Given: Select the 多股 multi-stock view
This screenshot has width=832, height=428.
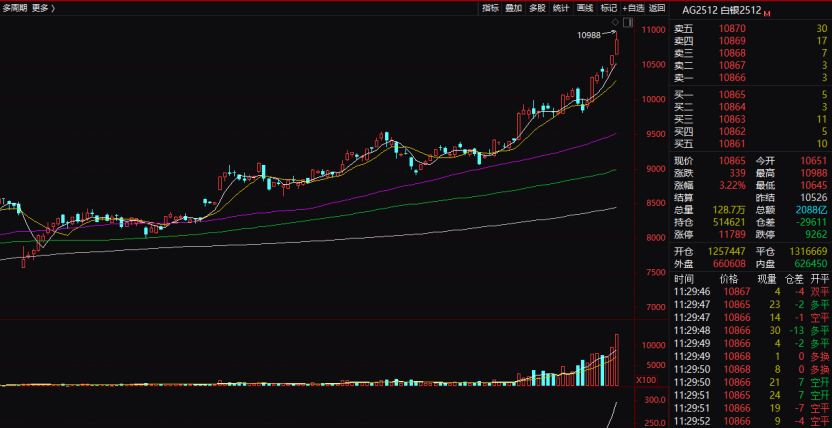Looking at the screenshot, I should pyautogui.click(x=537, y=8).
